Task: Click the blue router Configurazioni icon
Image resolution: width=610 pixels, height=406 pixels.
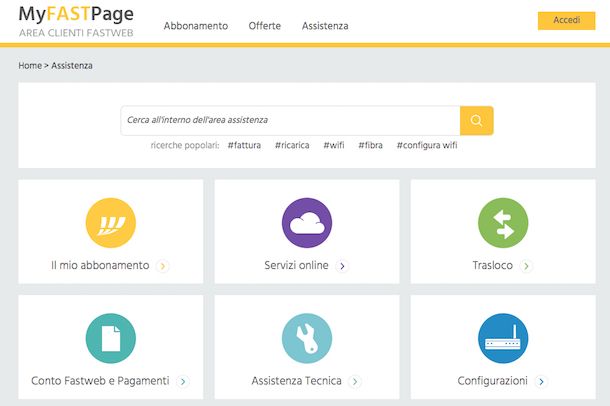Action: point(503,338)
